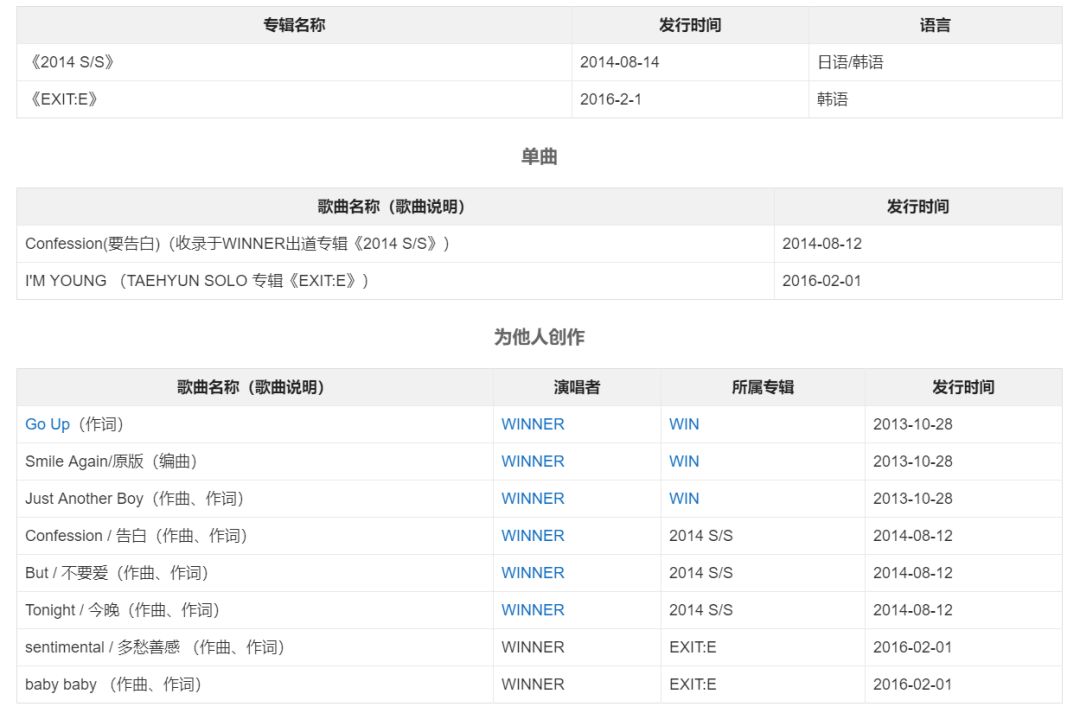
Task: Open WIN album link in Smile Again row
Action: point(684,462)
